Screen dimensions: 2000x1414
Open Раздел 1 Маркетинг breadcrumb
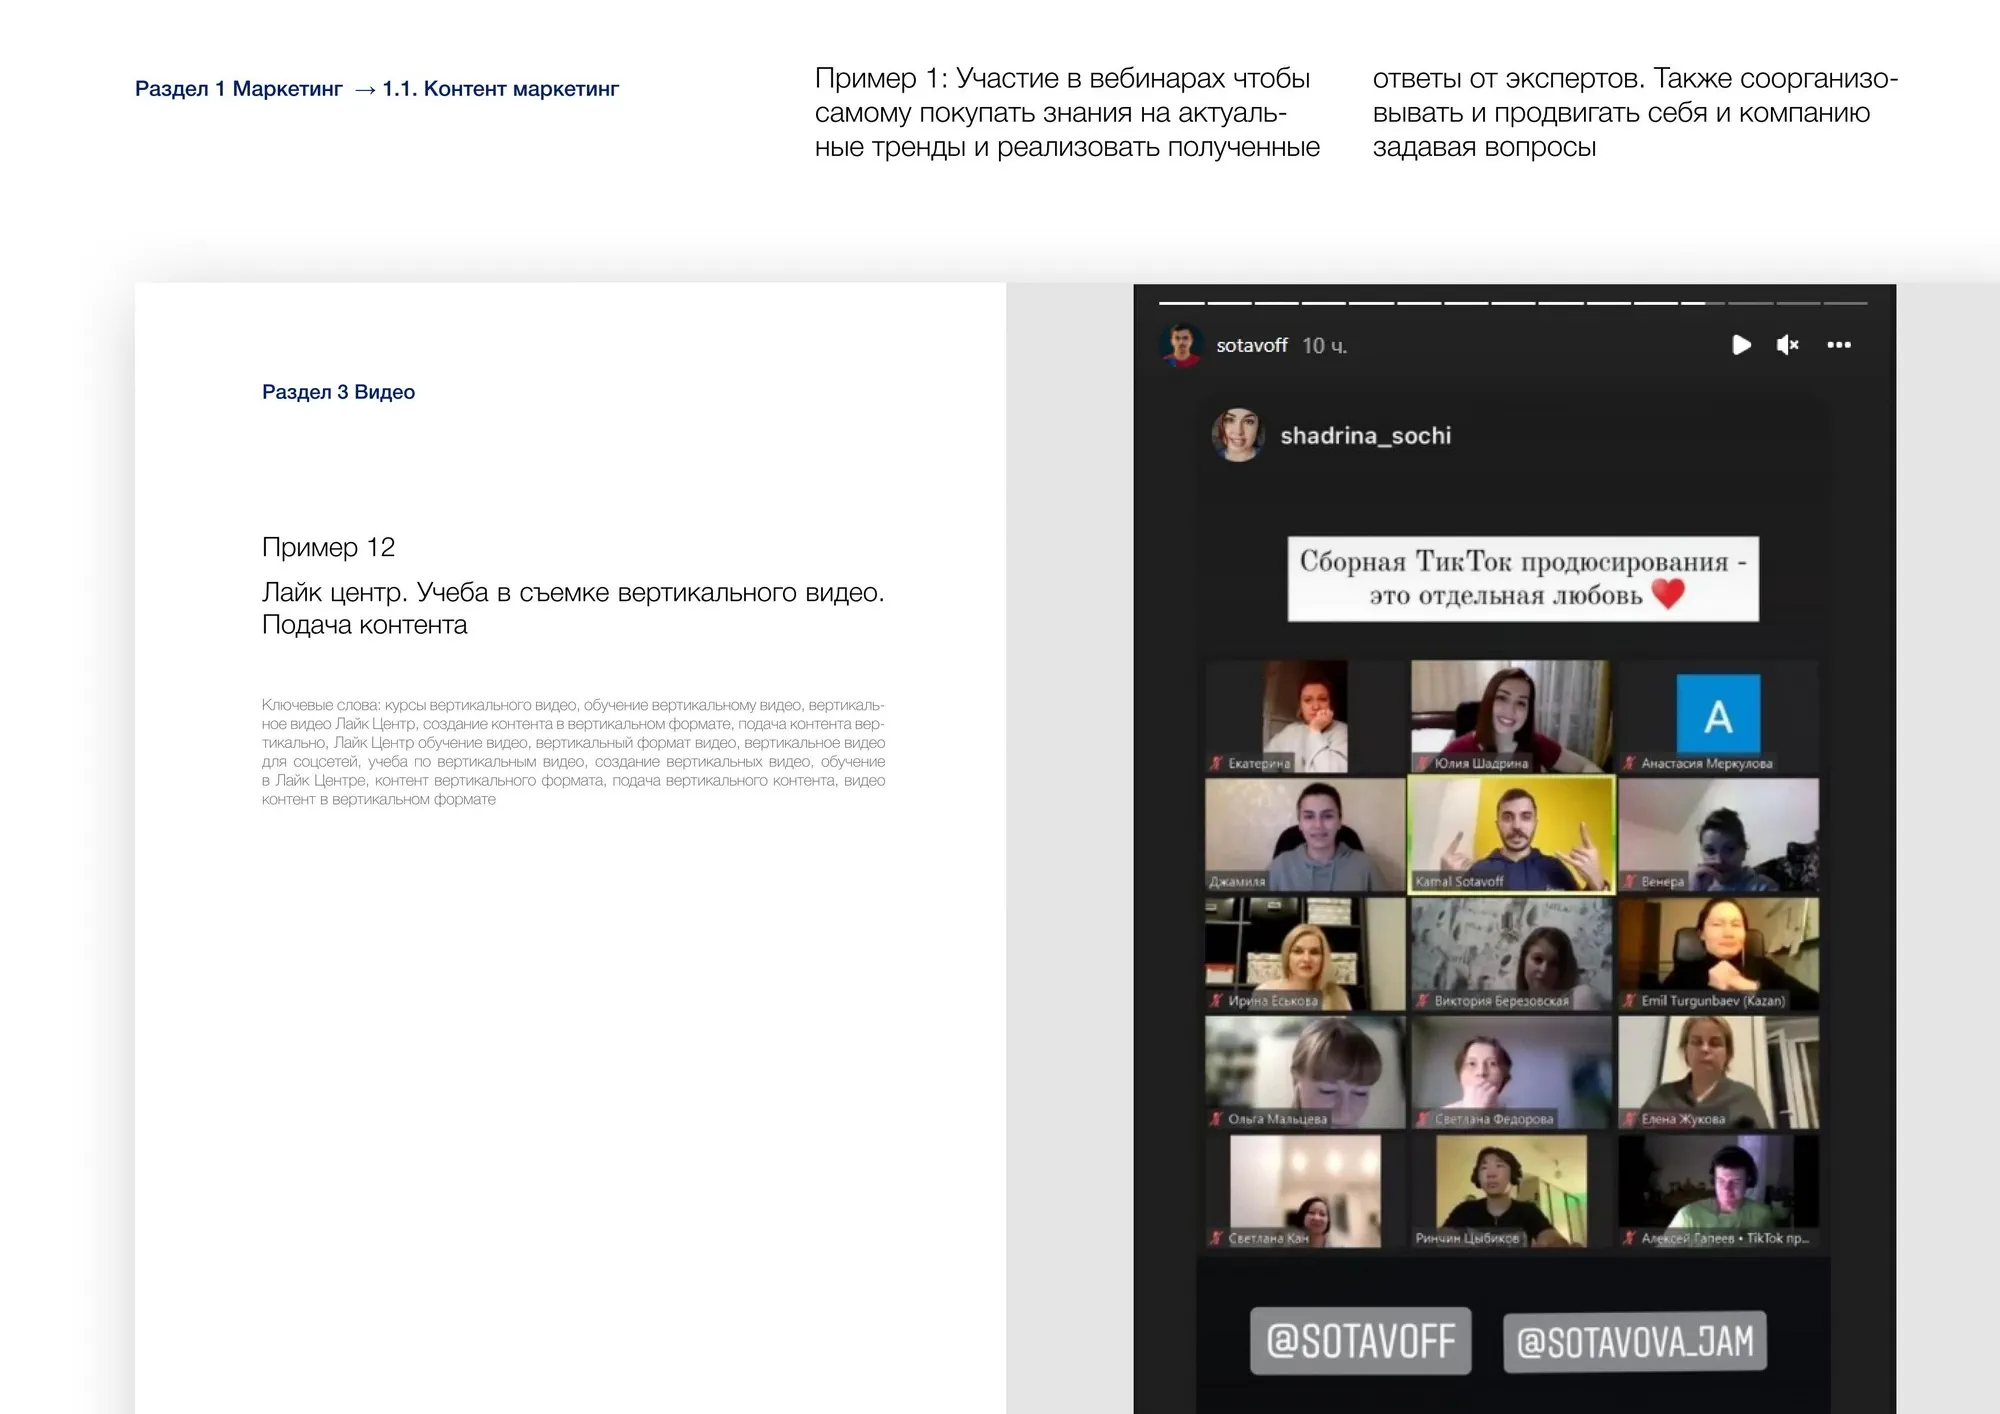point(238,89)
